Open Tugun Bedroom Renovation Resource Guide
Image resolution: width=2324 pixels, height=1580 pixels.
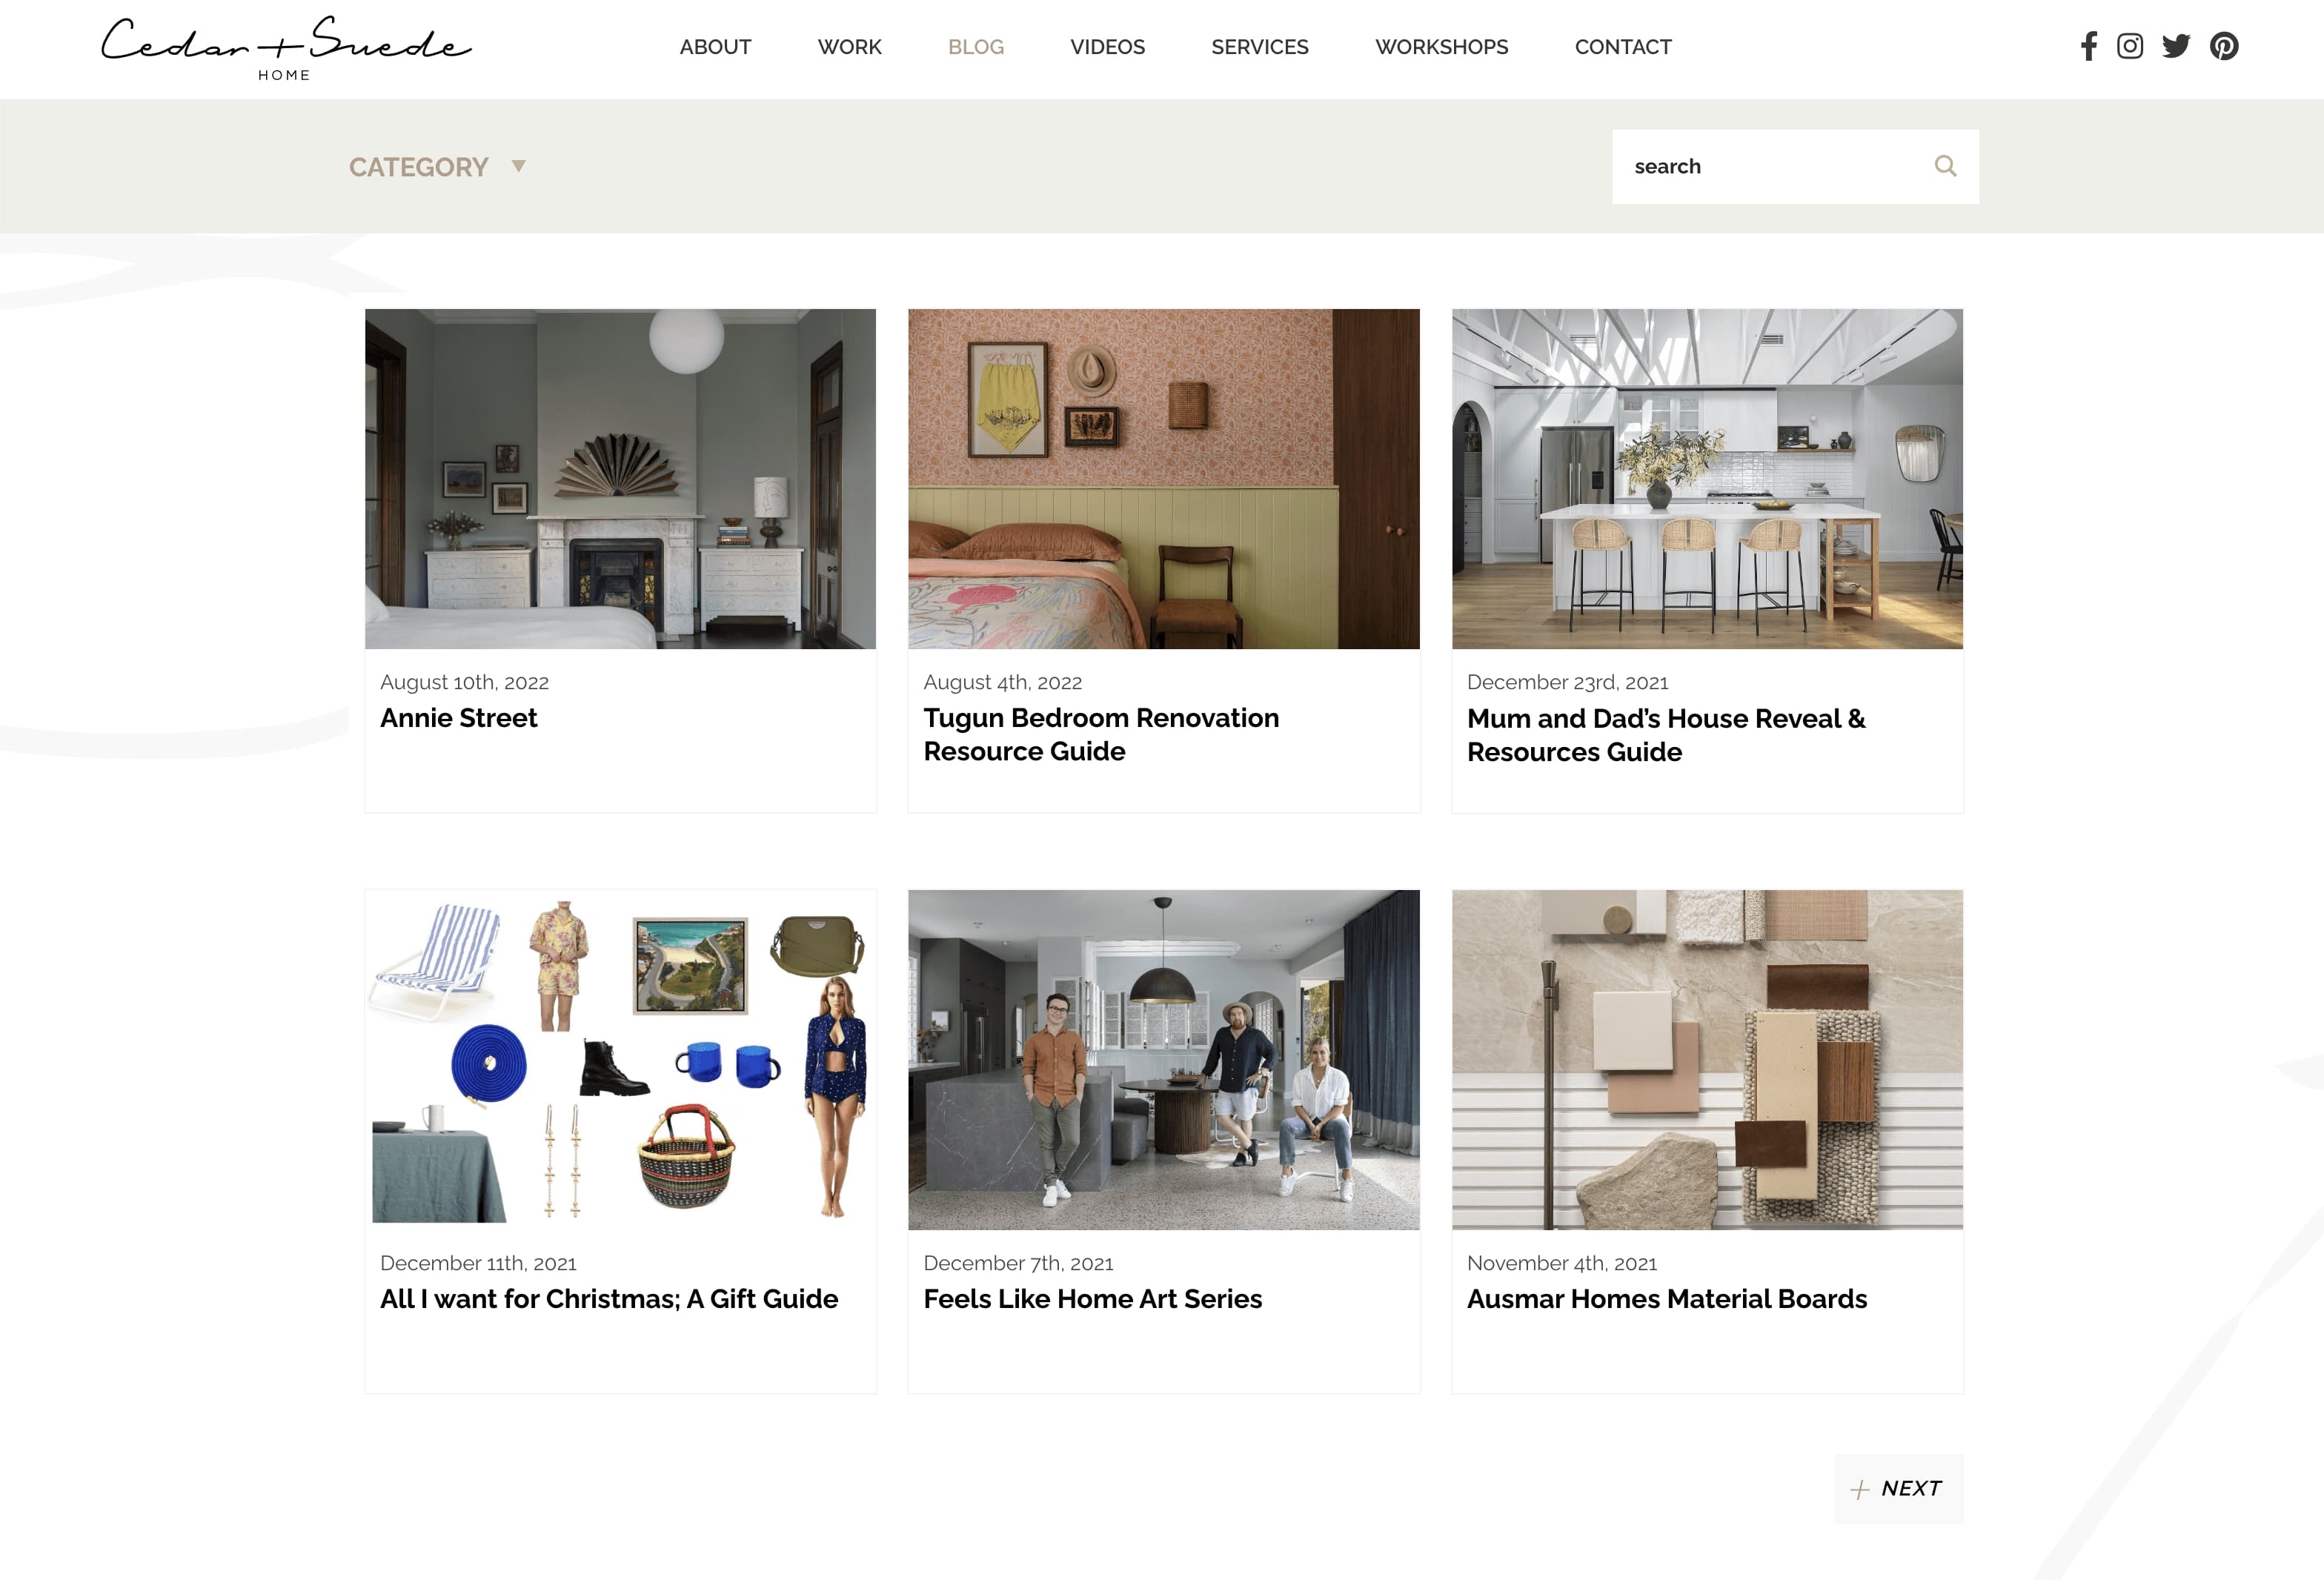point(1101,734)
